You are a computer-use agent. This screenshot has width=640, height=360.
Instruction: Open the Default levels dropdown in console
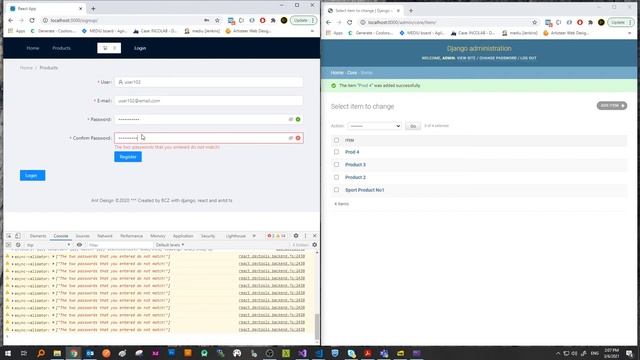pos(170,245)
